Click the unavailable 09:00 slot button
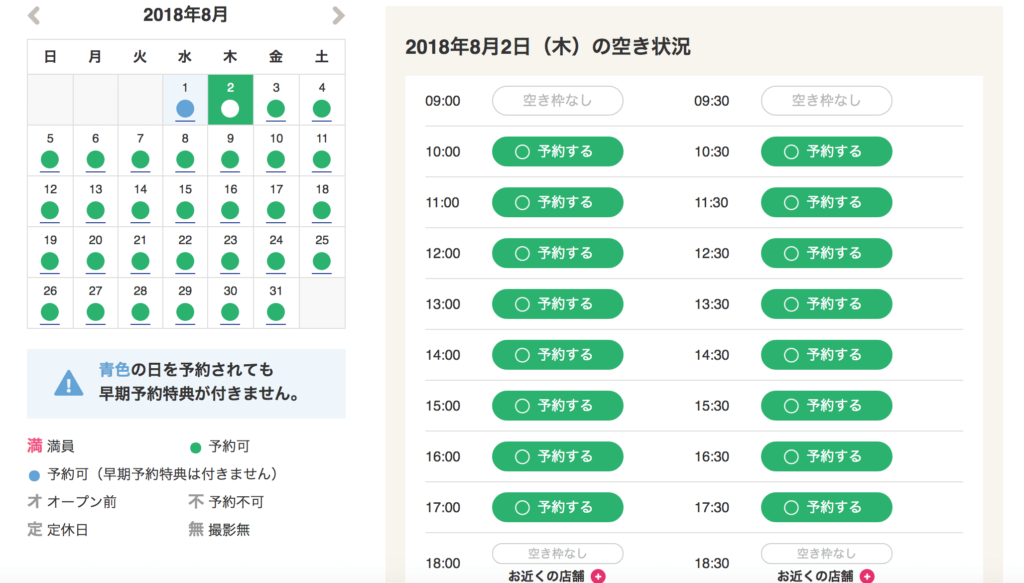Screen dimensions: 1024x583 557,101
